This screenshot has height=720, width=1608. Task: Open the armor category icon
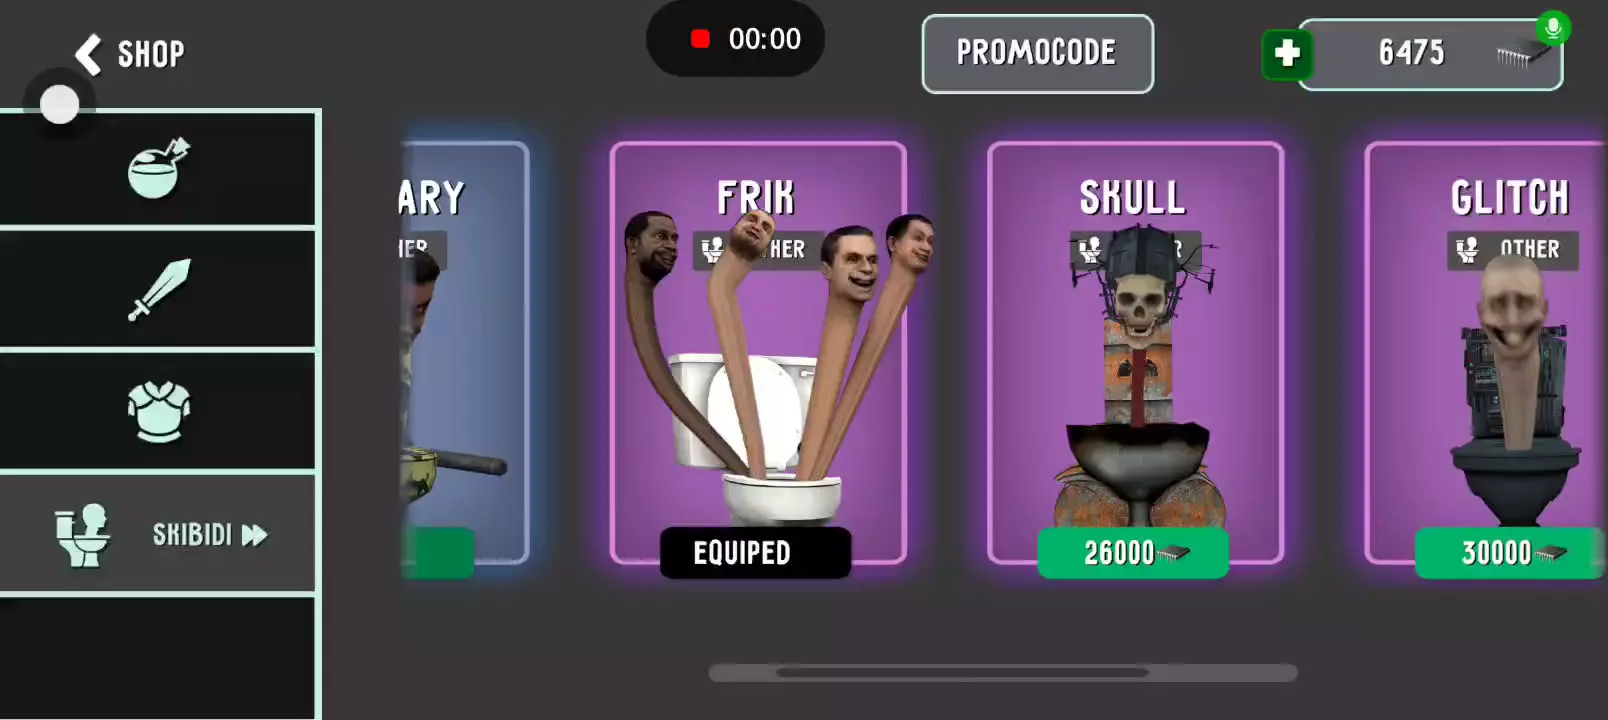coord(159,411)
